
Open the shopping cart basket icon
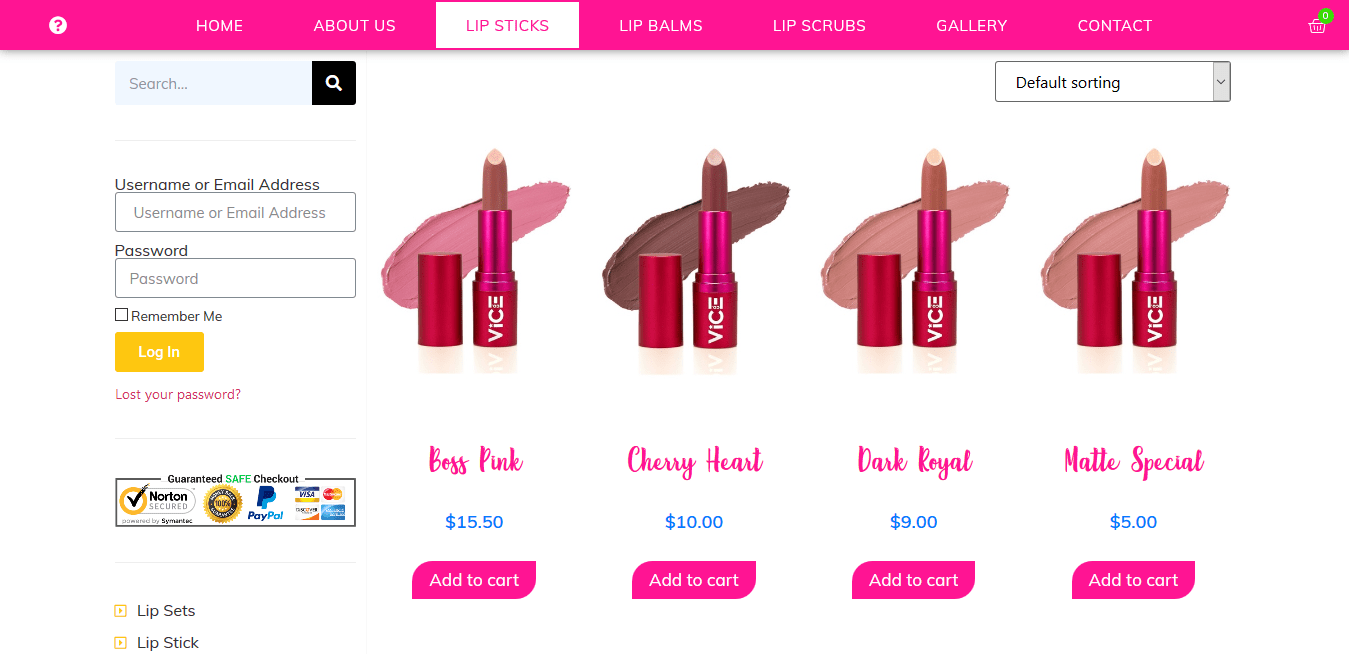(1317, 26)
